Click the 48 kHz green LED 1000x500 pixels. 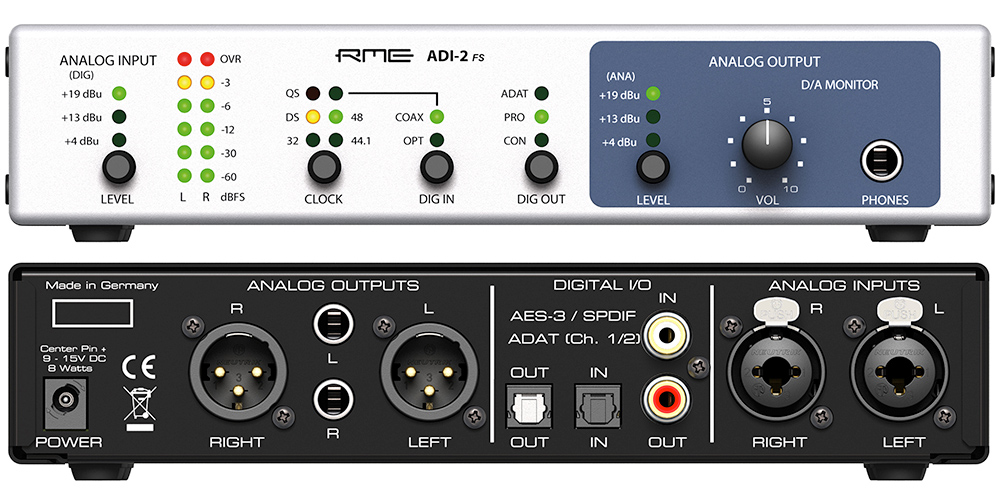point(336,117)
